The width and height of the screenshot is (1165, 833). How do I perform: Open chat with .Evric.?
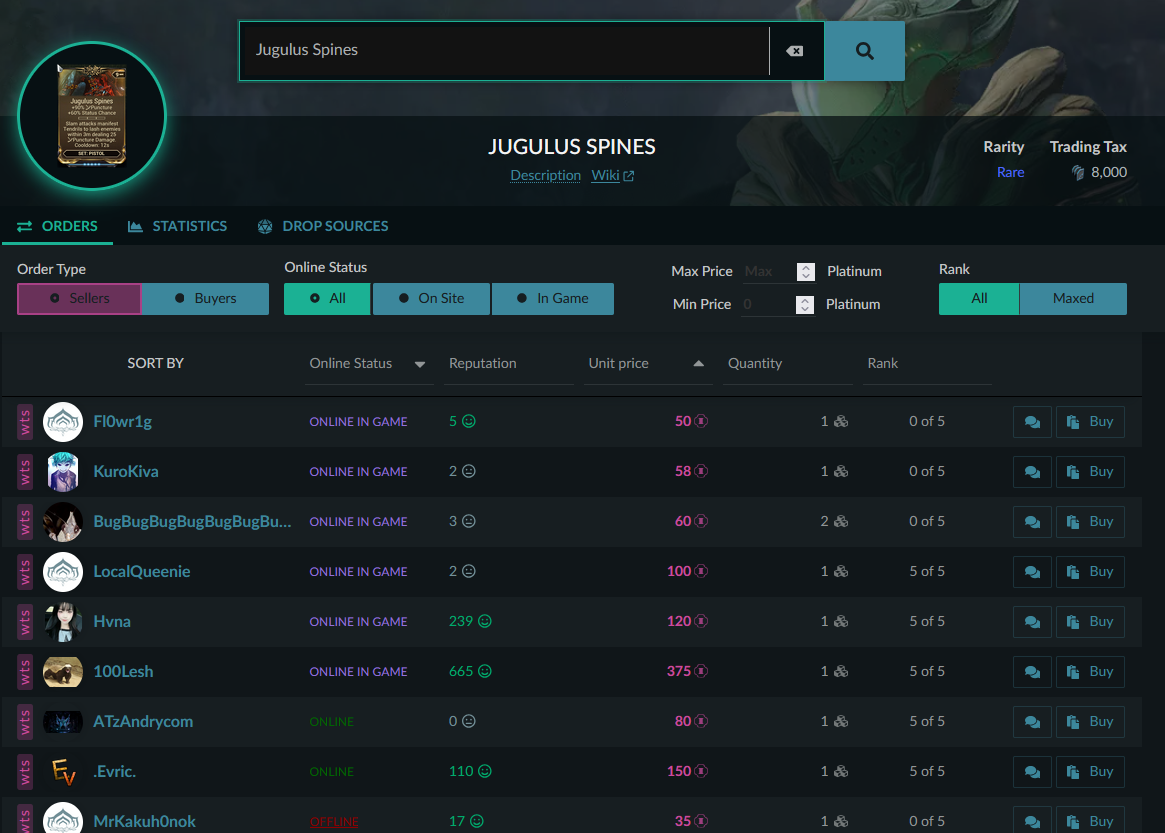click(x=1032, y=771)
